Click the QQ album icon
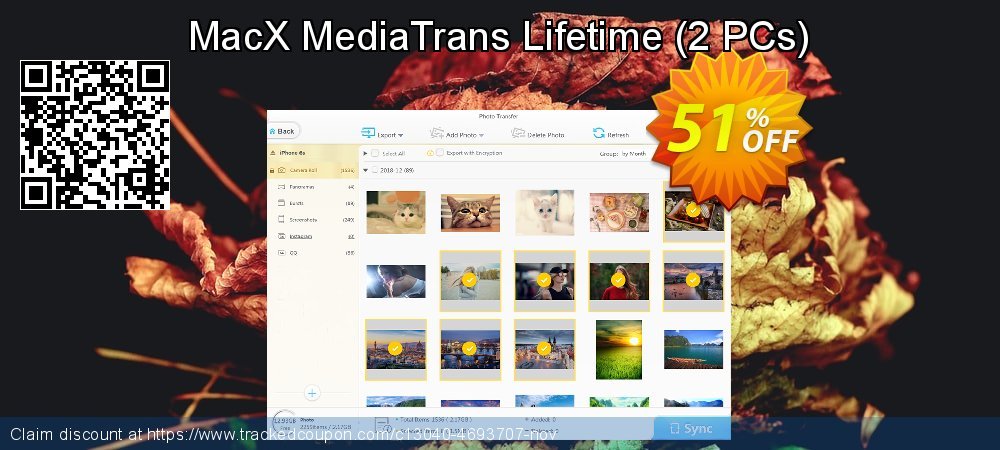 click(282, 252)
